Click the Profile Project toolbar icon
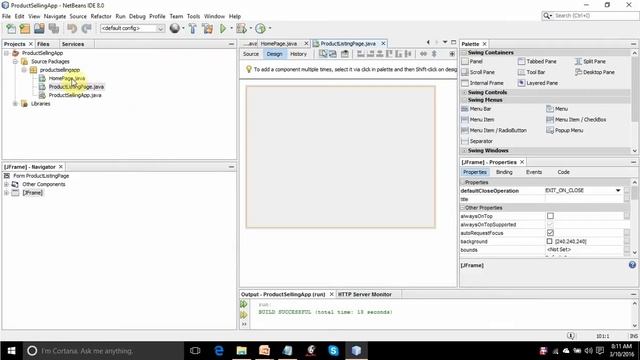 click(x=260, y=28)
